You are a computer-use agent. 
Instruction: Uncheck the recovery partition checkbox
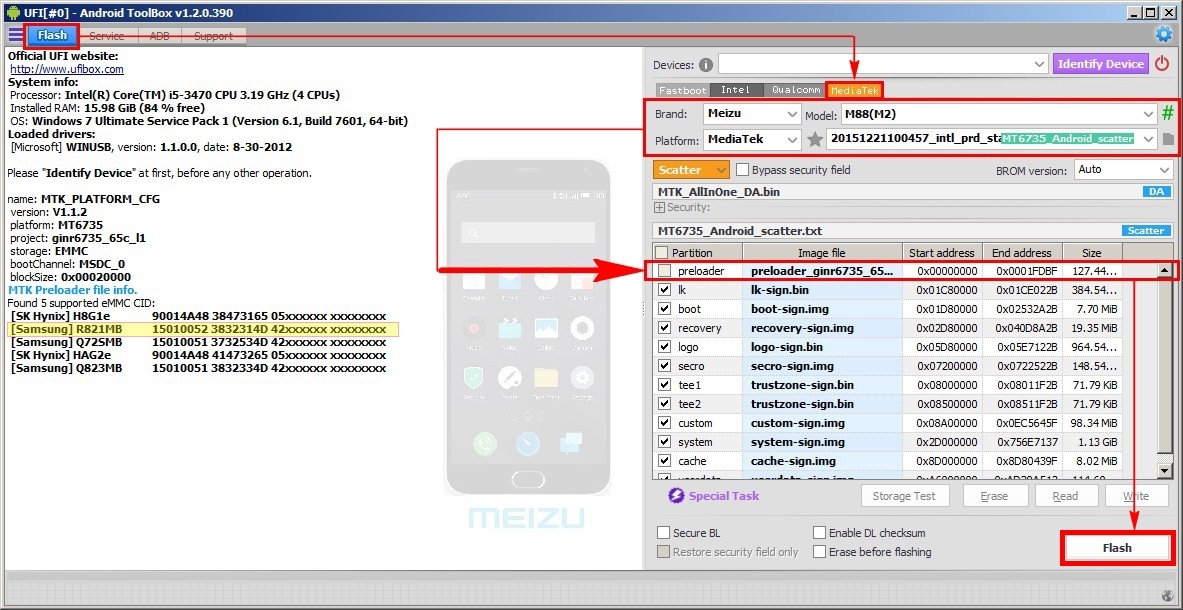tap(664, 328)
